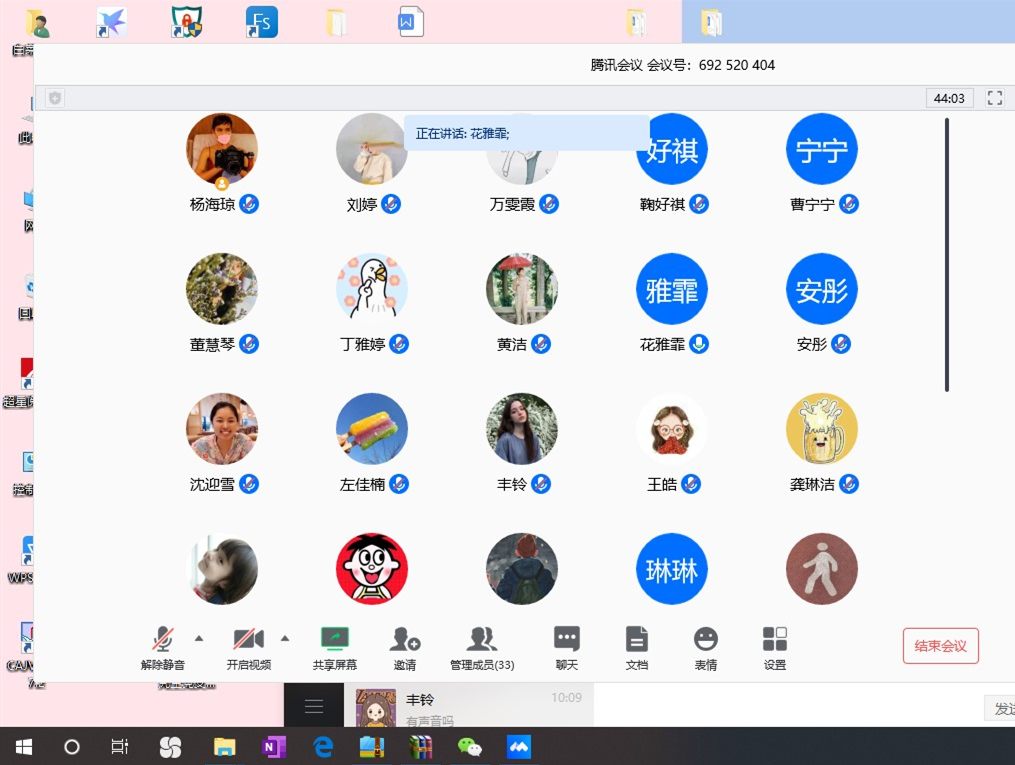1015x765 pixels.
Task: Open the Emoji (表情) picker
Action: (706, 640)
